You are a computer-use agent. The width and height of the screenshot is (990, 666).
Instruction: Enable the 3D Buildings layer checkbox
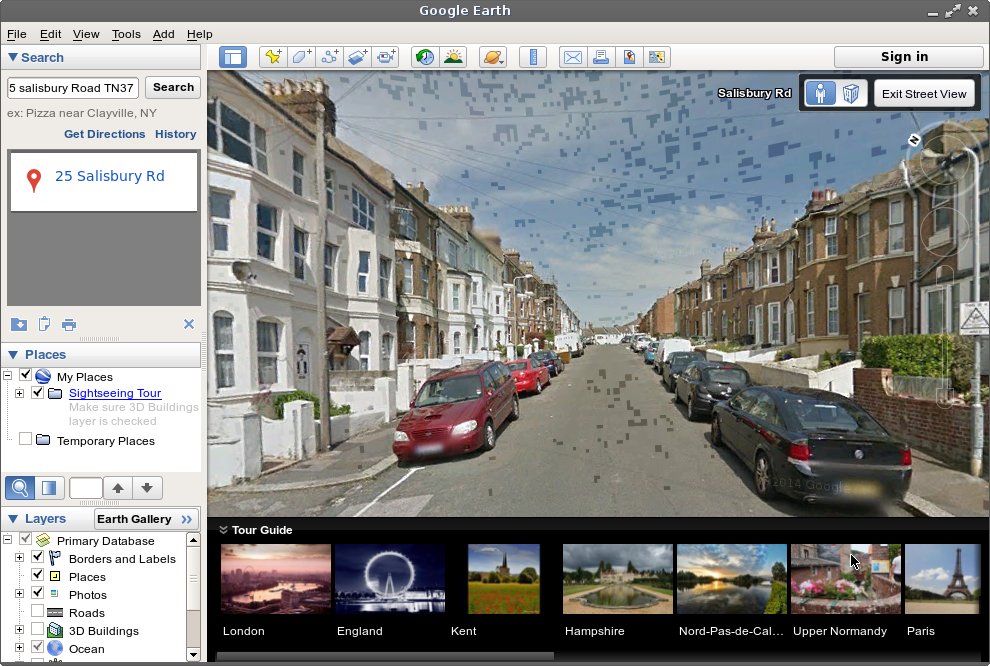(37, 629)
